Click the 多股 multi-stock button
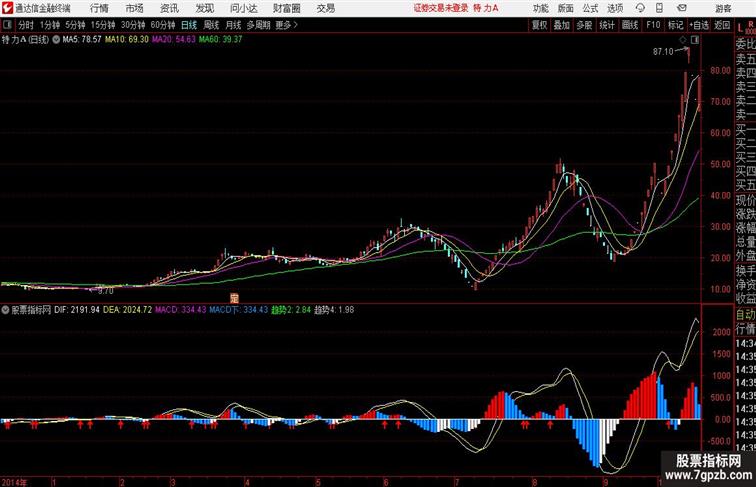The height and width of the screenshot is (487, 756). (584, 25)
